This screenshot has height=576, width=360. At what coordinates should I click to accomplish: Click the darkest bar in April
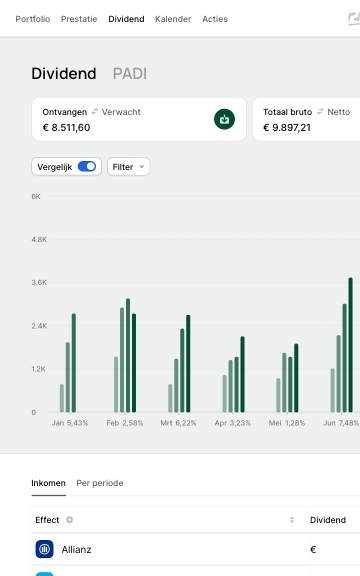[x=242, y=374]
